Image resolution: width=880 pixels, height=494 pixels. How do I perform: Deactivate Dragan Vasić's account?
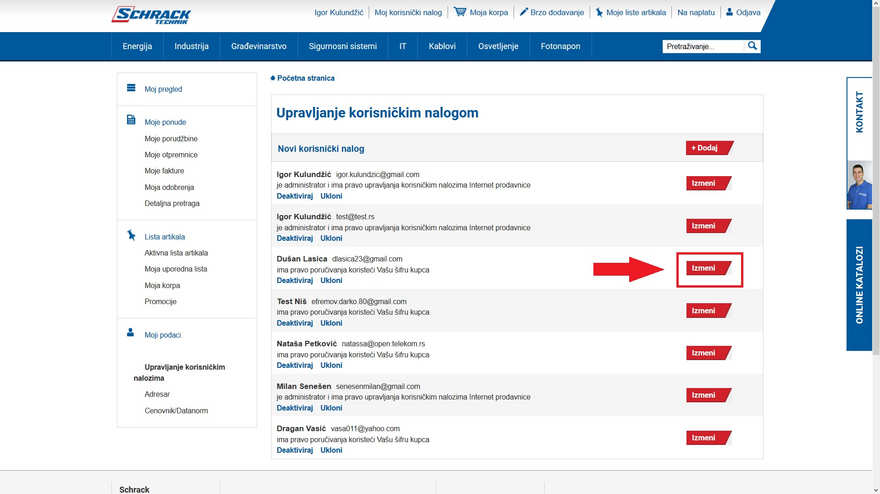pos(295,450)
